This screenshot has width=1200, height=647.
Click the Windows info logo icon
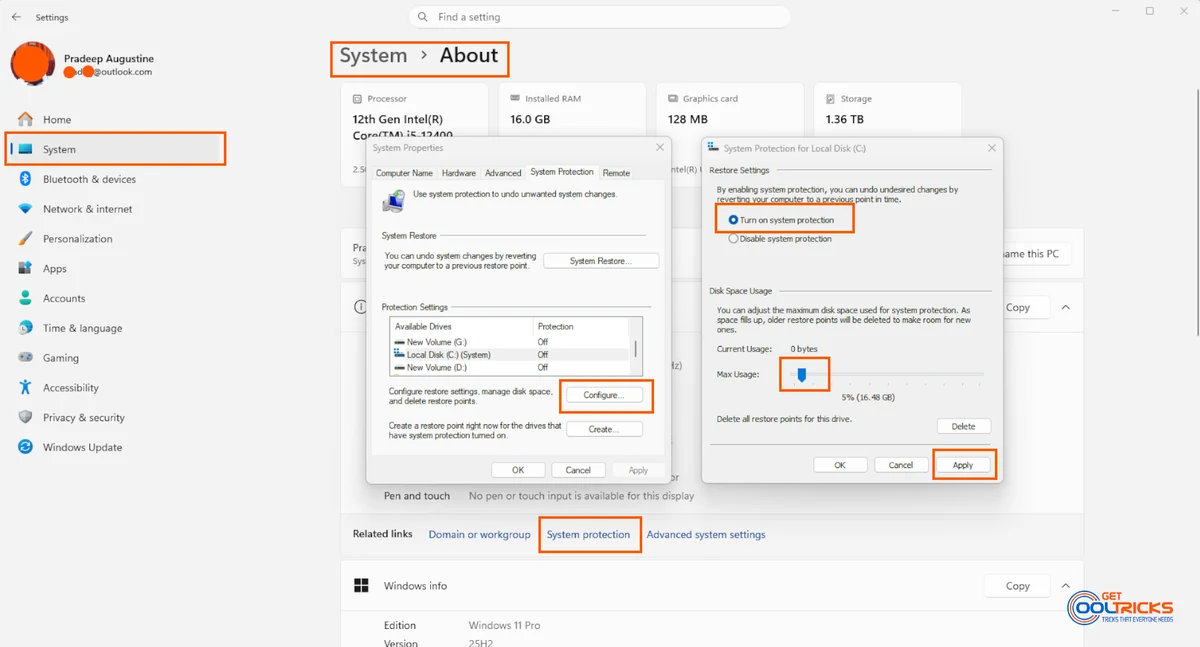[361, 586]
